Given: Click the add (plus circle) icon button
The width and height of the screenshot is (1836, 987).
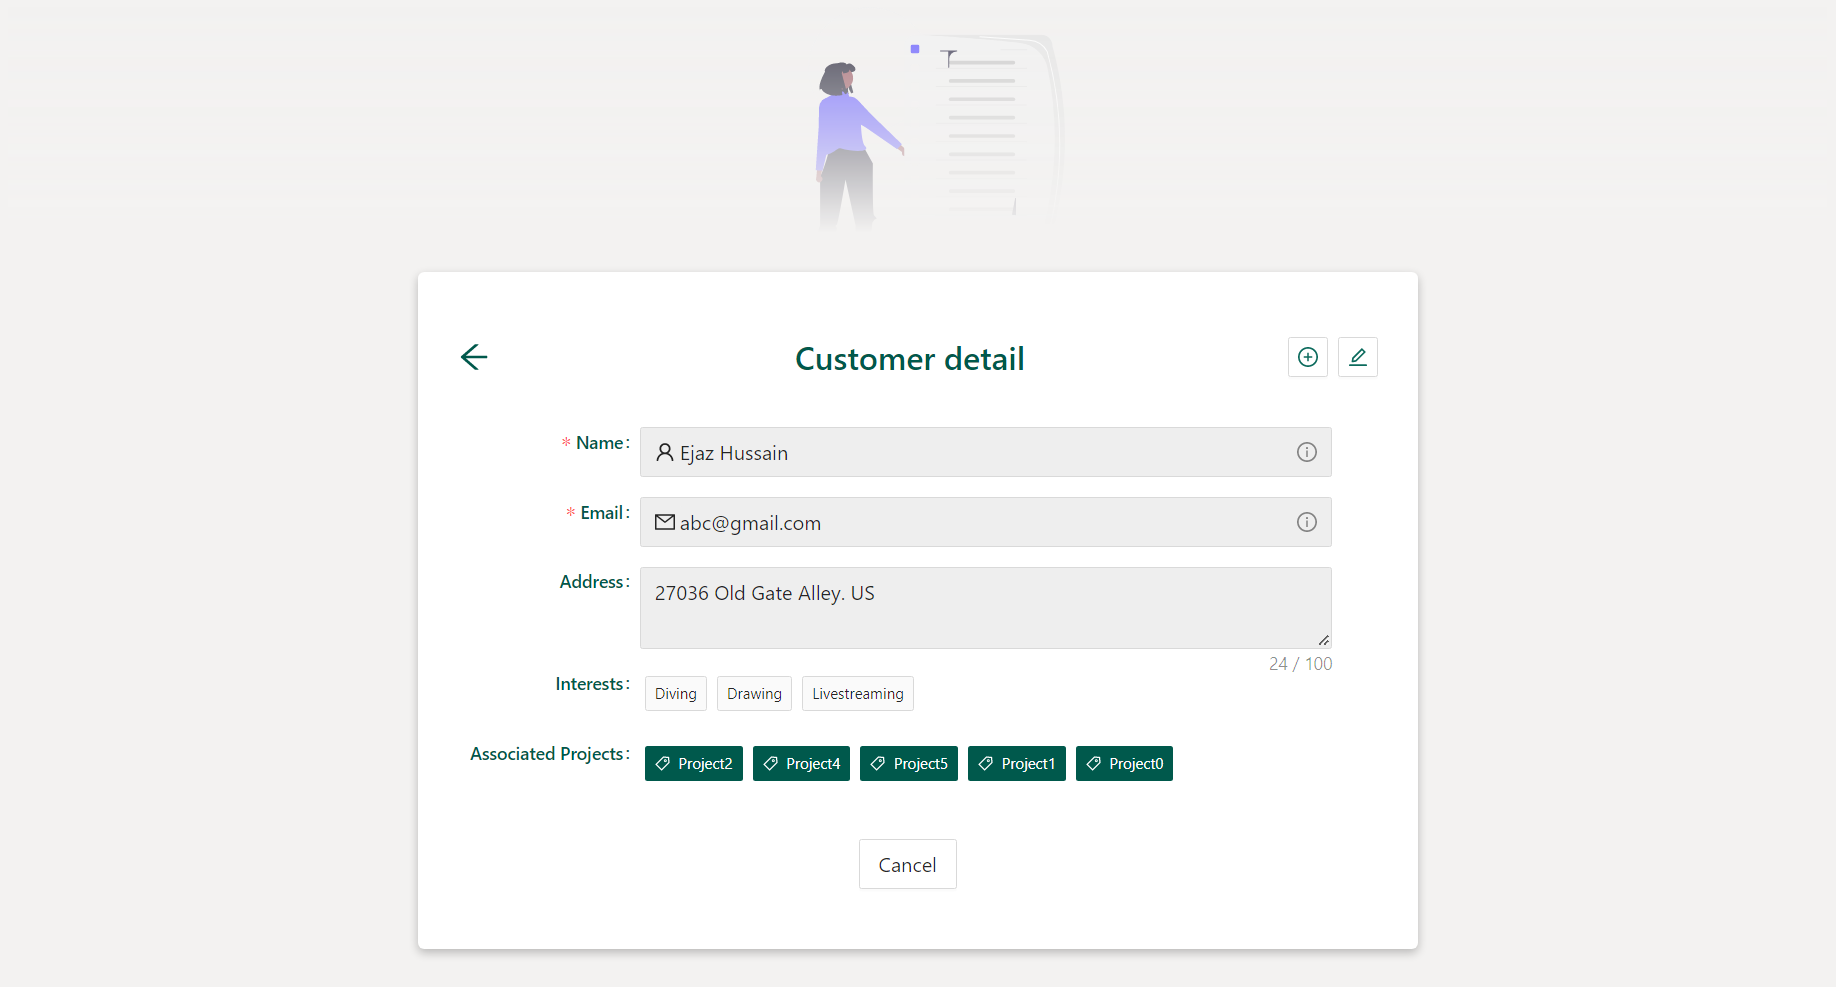Looking at the screenshot, I should click(x=1308, y=357).
